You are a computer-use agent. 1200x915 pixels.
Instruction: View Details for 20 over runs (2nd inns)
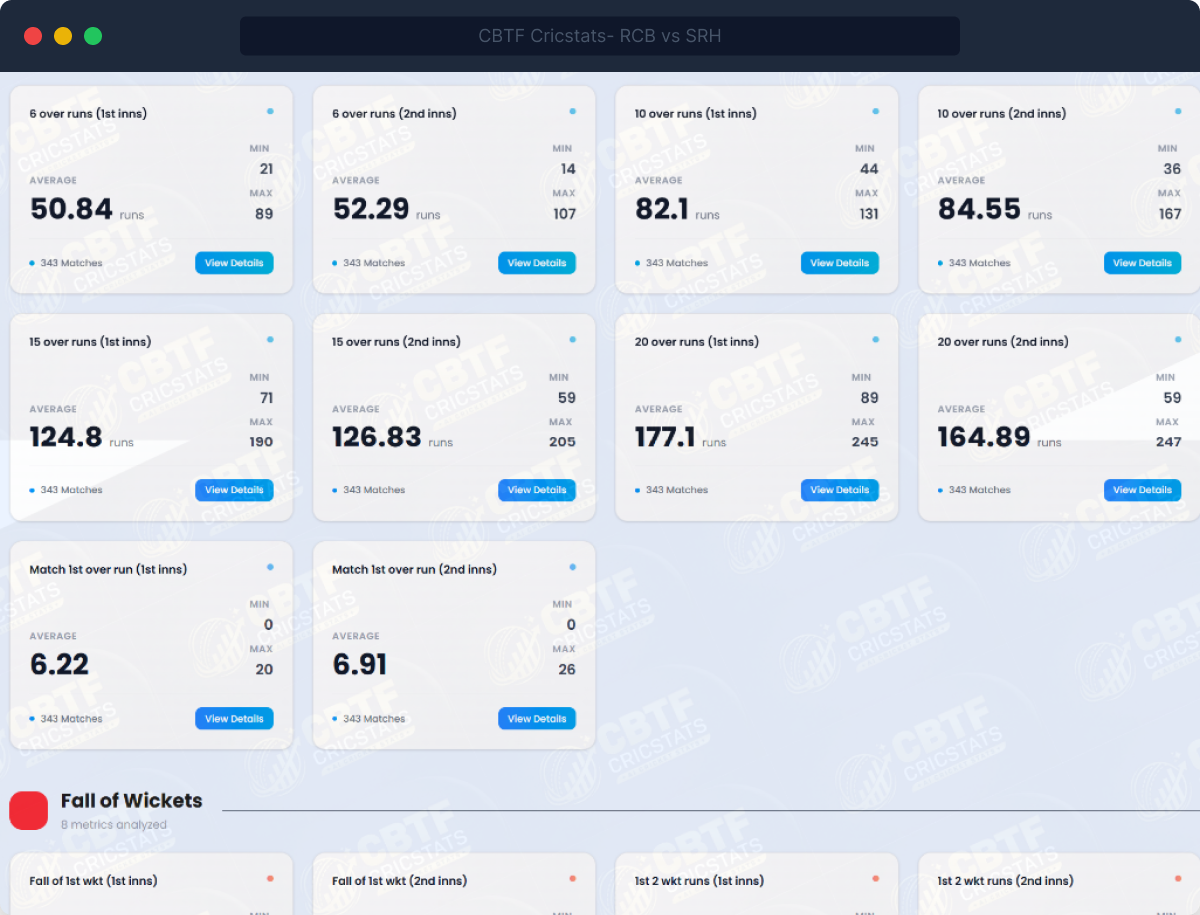click(1142, 490)
